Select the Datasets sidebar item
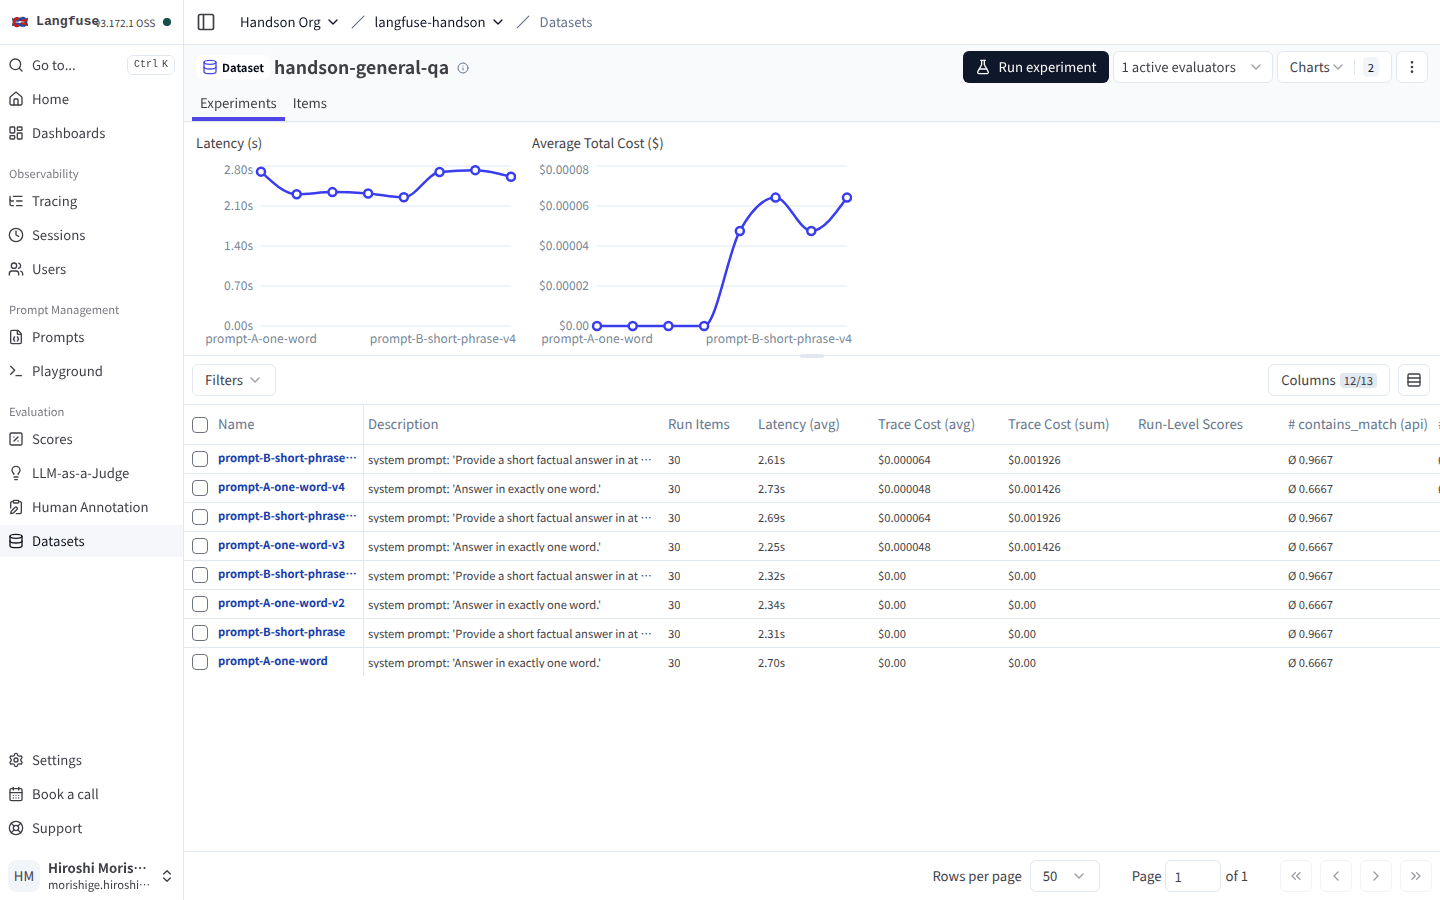Screen dimensions: 1440x900 pyautogui.click(x=91, y=541)
